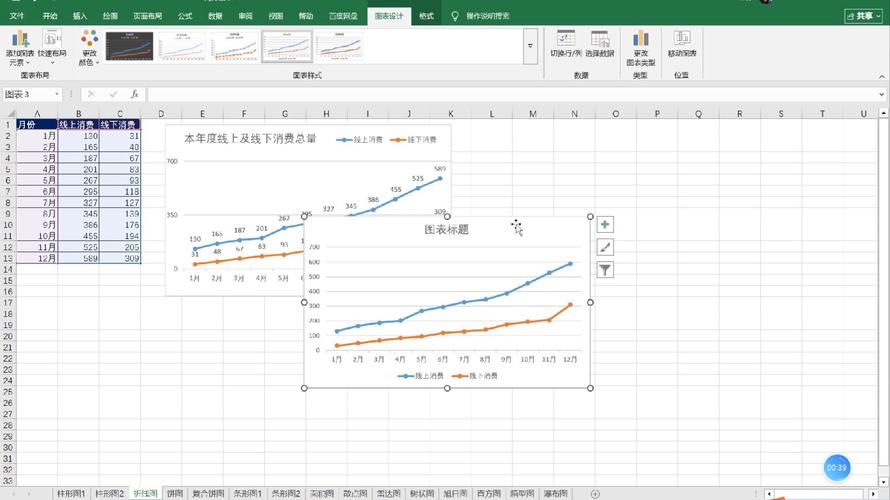Expand the formula bar

(881, 94)
